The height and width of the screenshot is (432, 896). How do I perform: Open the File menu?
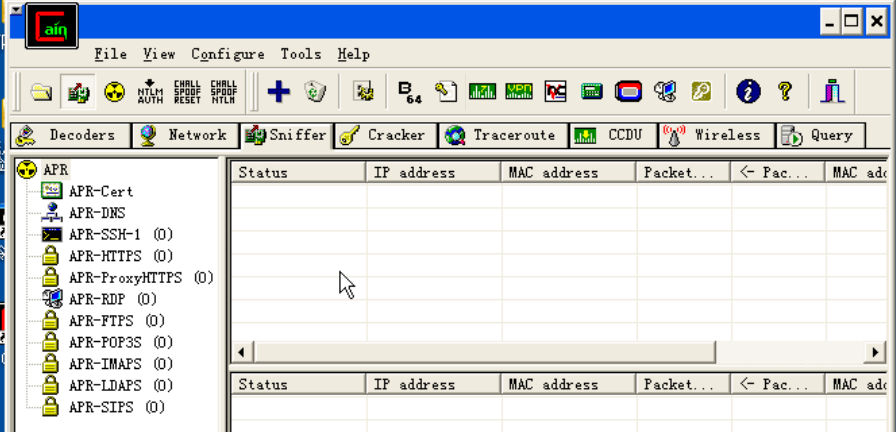click(x=110, y=54)
